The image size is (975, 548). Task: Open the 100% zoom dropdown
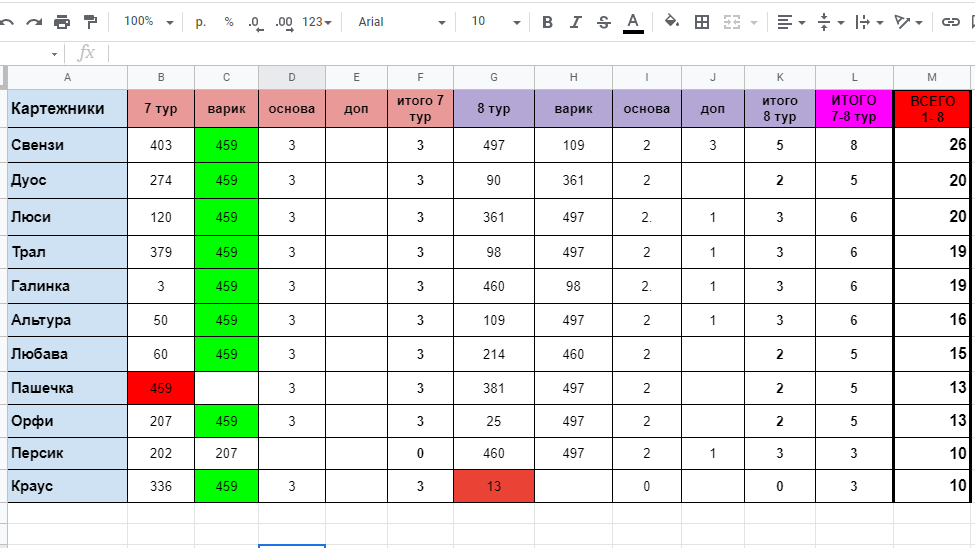pyautogui.click(x=148, y=22)
